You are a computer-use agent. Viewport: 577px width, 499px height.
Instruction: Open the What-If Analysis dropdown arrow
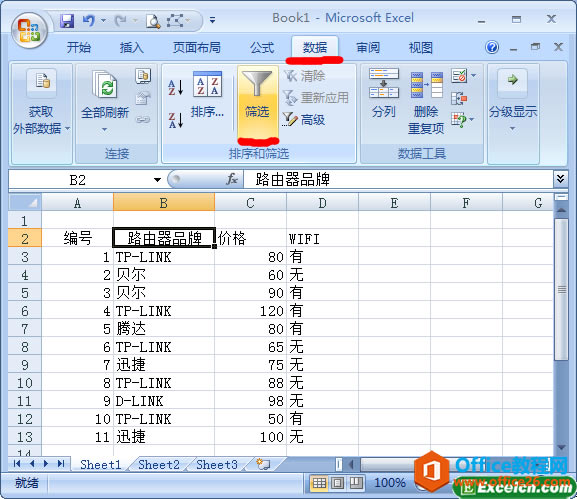[x=472, y=119]
